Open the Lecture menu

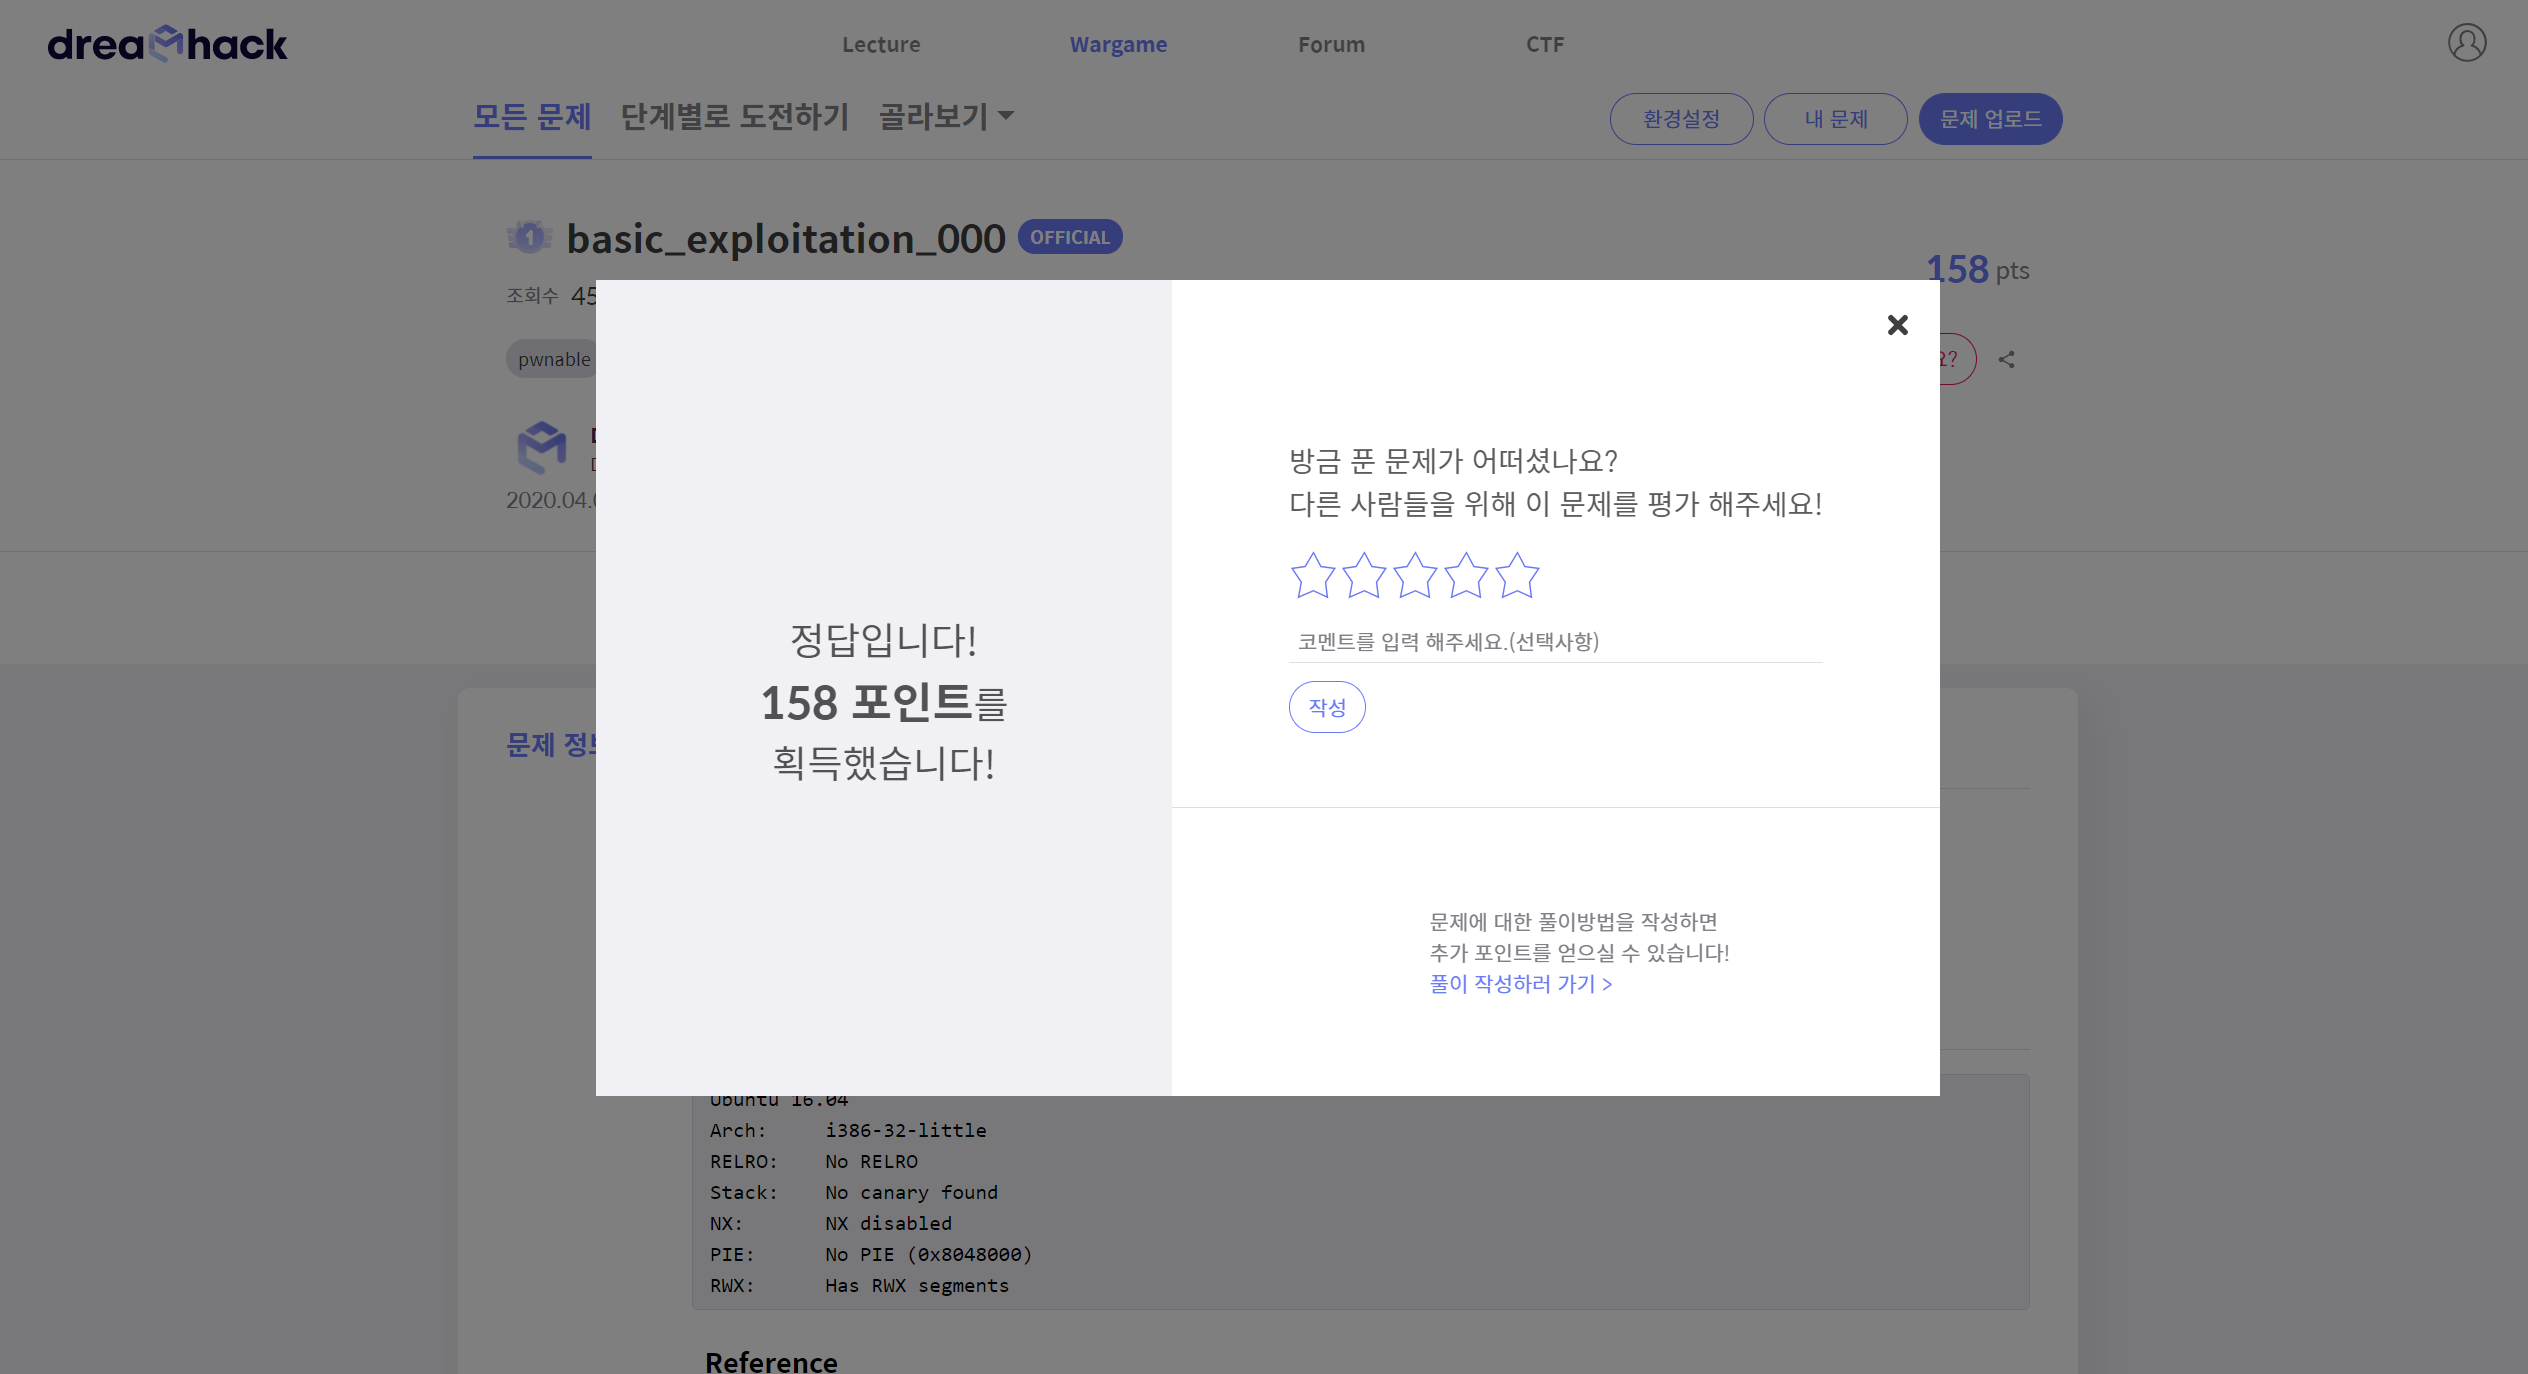tap(881, 45)
